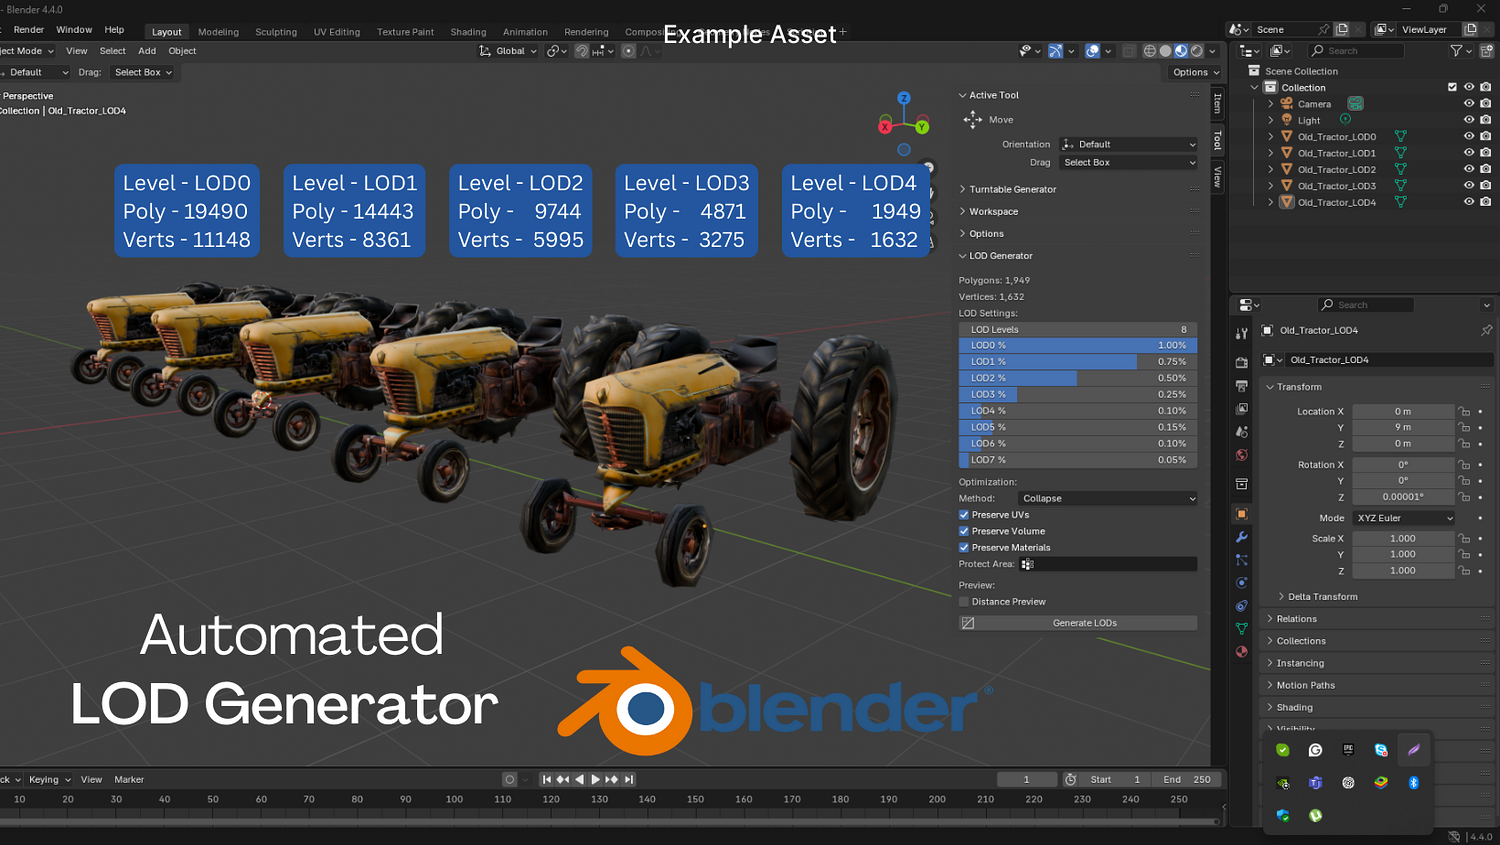Open the Output properties tab icon
This screenshot has width=1500, height=845.
pos(1241,385)
